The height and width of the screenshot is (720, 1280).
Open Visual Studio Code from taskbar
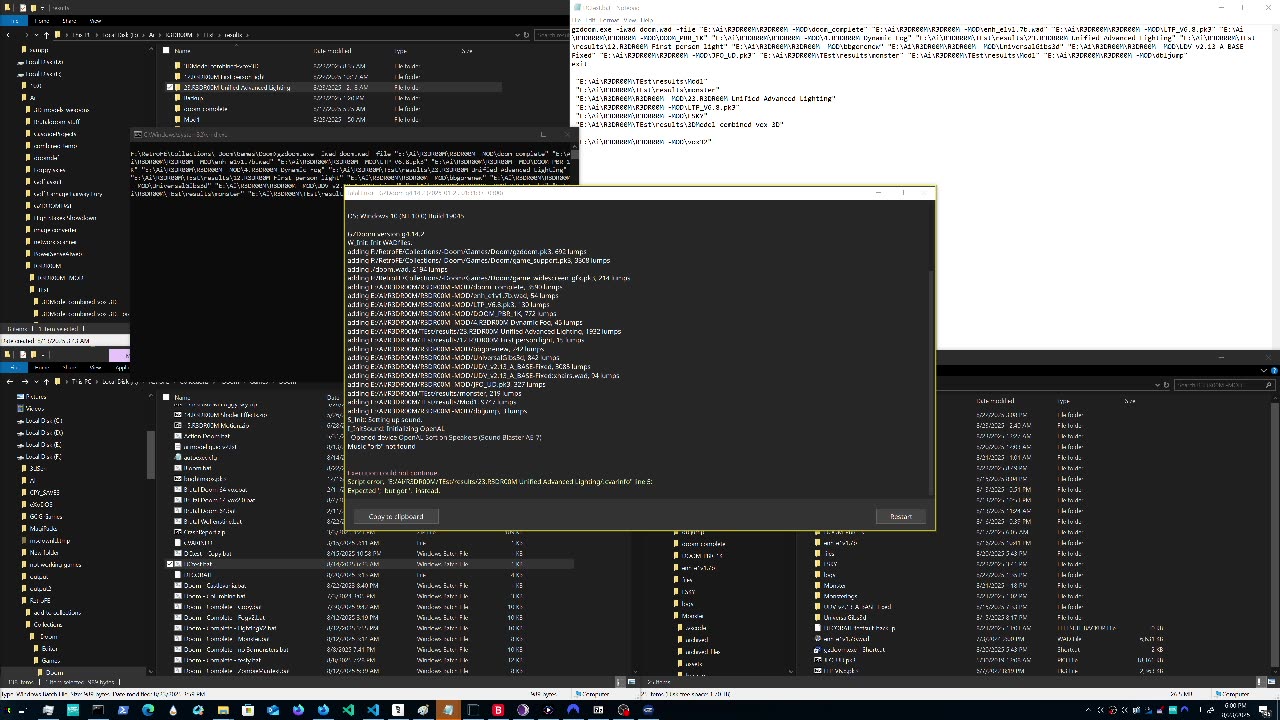(373, 710)
